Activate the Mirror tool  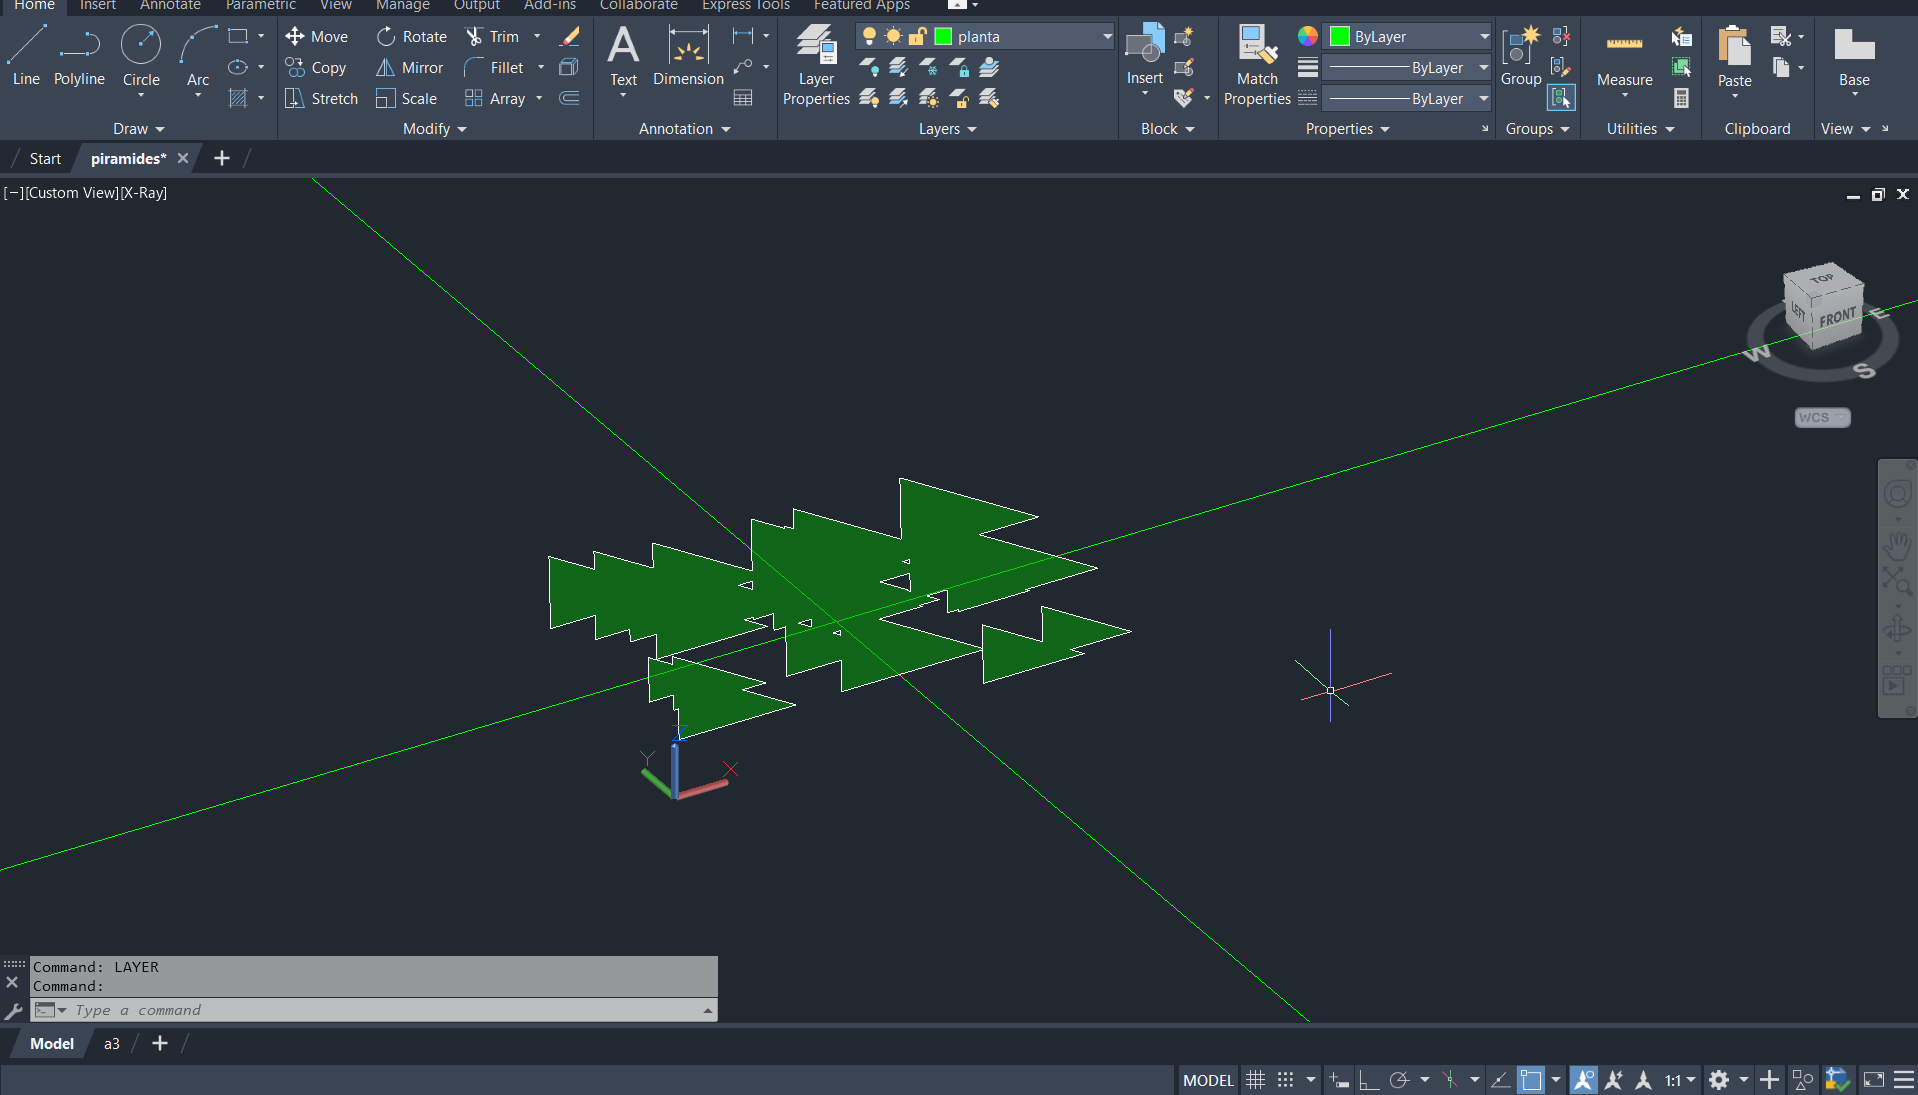click(409, 68)
